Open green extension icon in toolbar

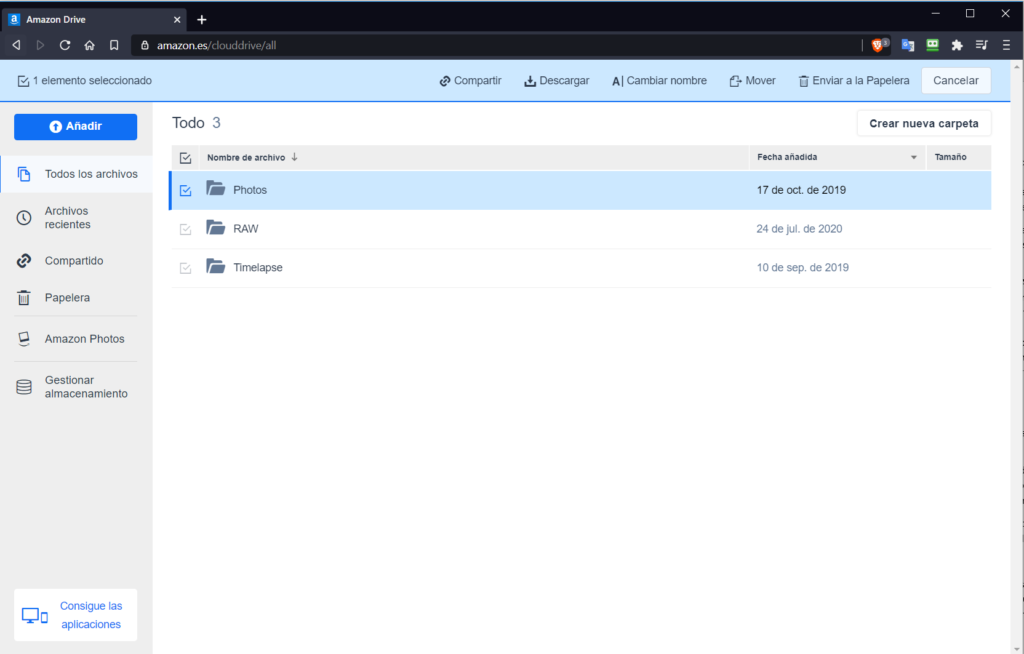click(x=933, y=45)
